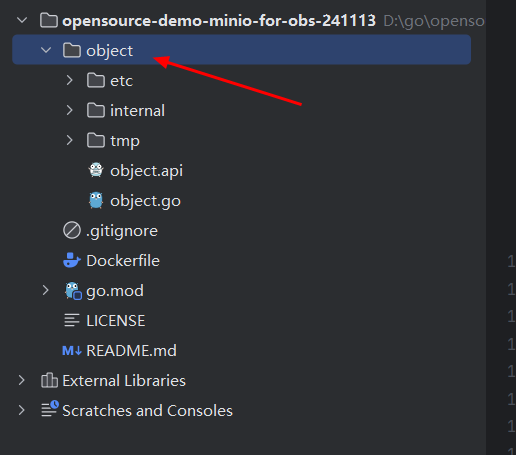
Task: Click the object.go Go file icon
Action: (96, 200)
